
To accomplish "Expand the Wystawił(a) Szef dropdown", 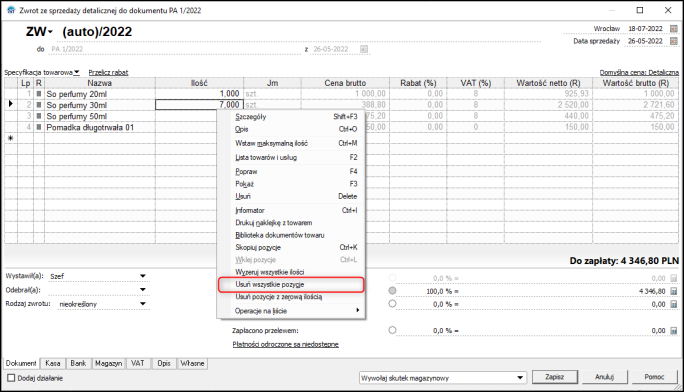I will click(x=143, y=276).
